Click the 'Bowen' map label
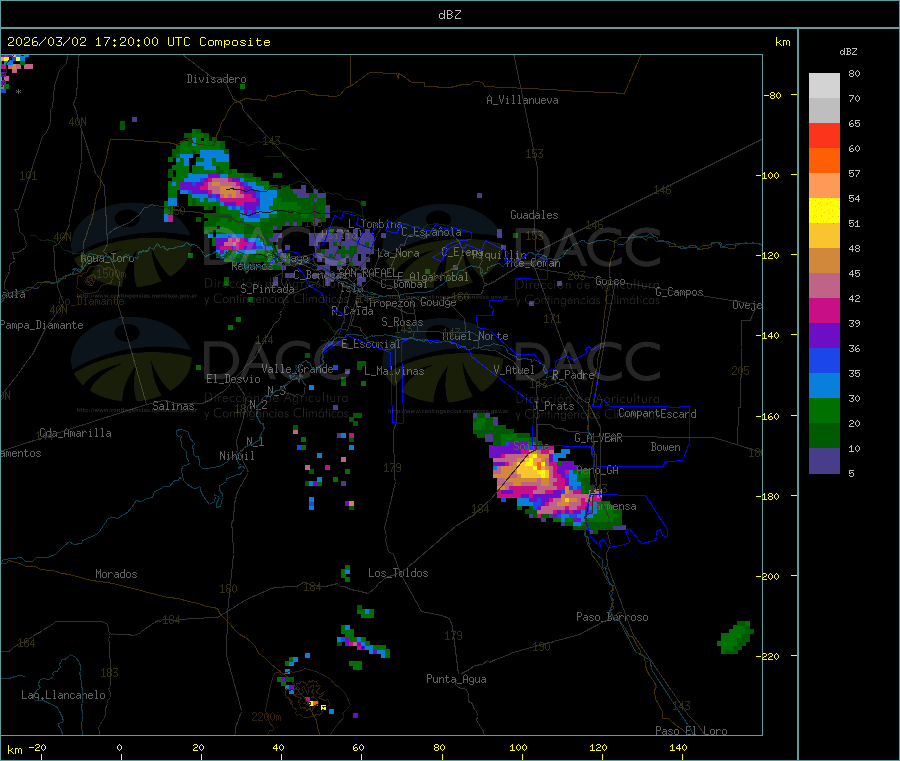The width and height of the screenshot is (900, 761). (665, 447)
